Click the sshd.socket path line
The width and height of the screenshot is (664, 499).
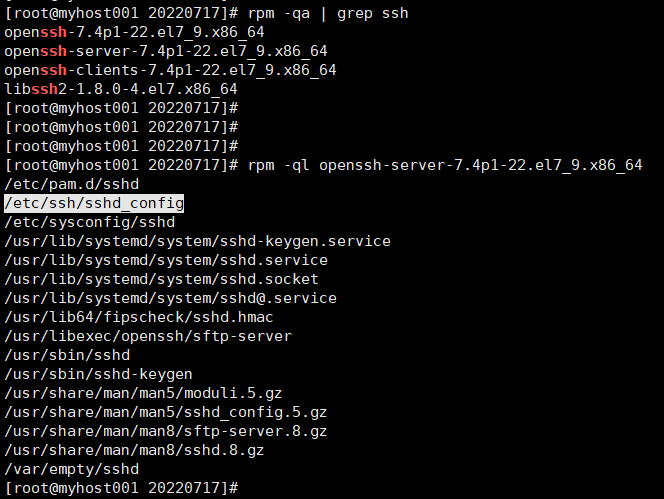[x=161, y=279]
